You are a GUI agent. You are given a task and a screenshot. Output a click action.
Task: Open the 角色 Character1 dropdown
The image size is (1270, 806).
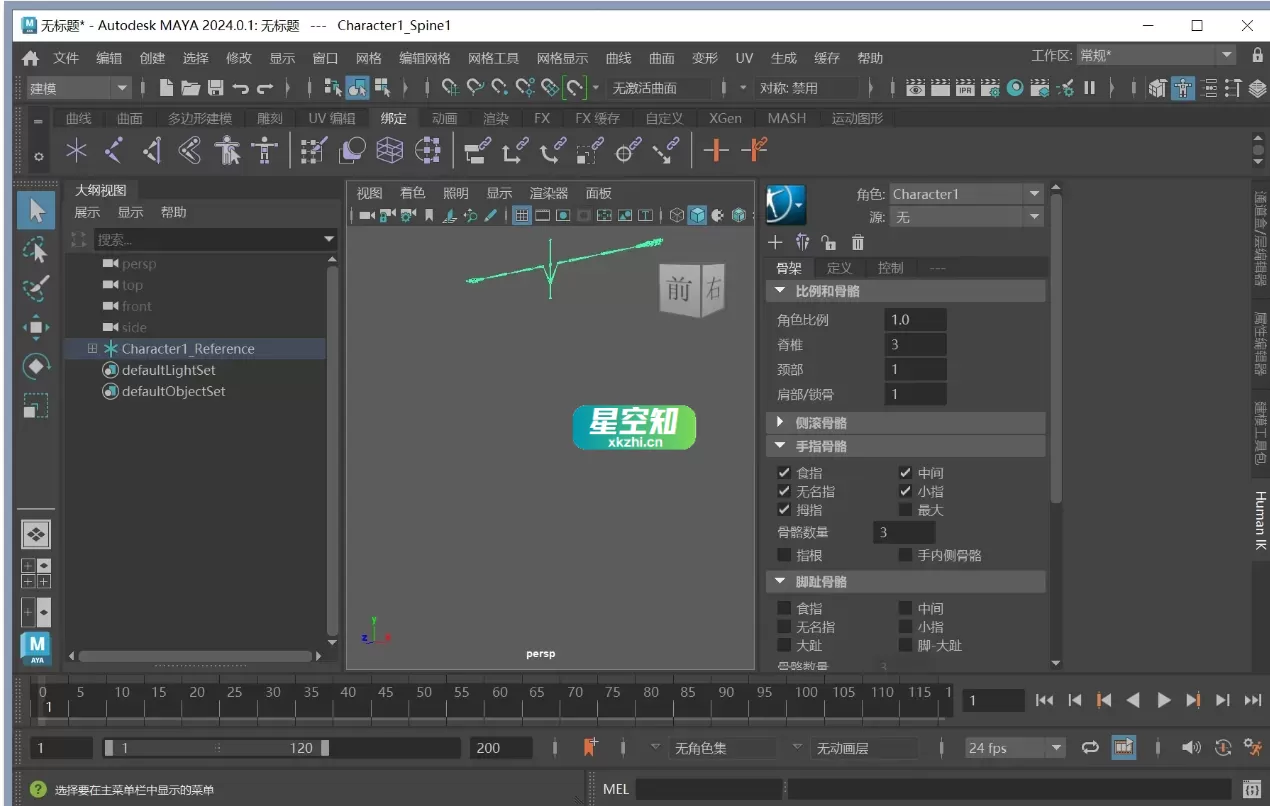pos(1035,193)
